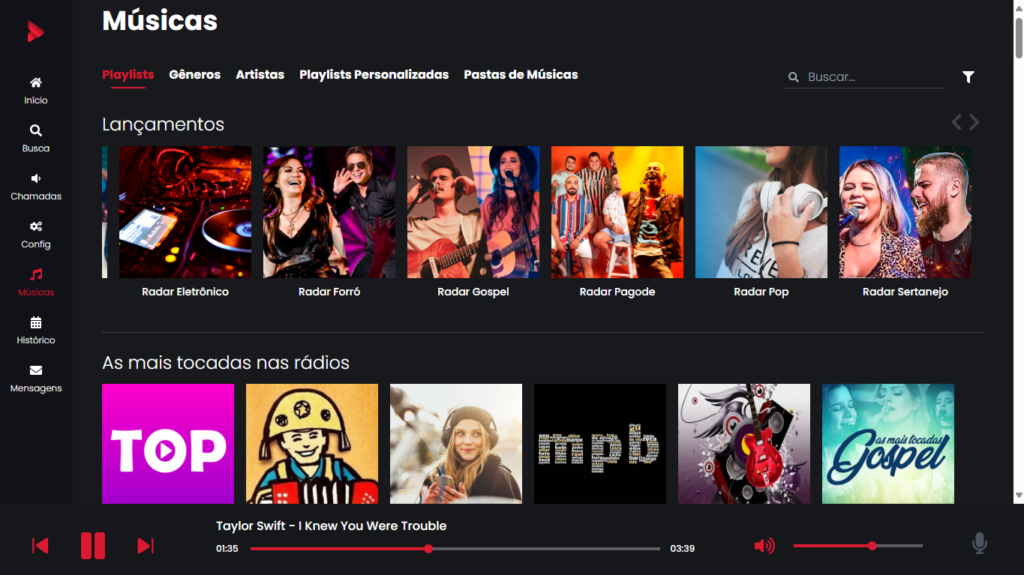Click the filter funnel icon

tap(968, 77)
